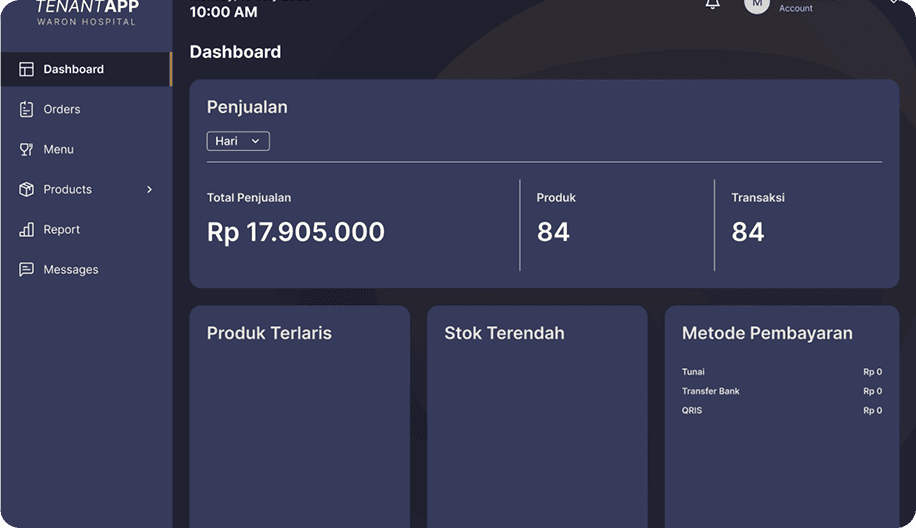Open the Hari period dropdown
This screenshot has width=916, height=528.
[x=238, y=141]
